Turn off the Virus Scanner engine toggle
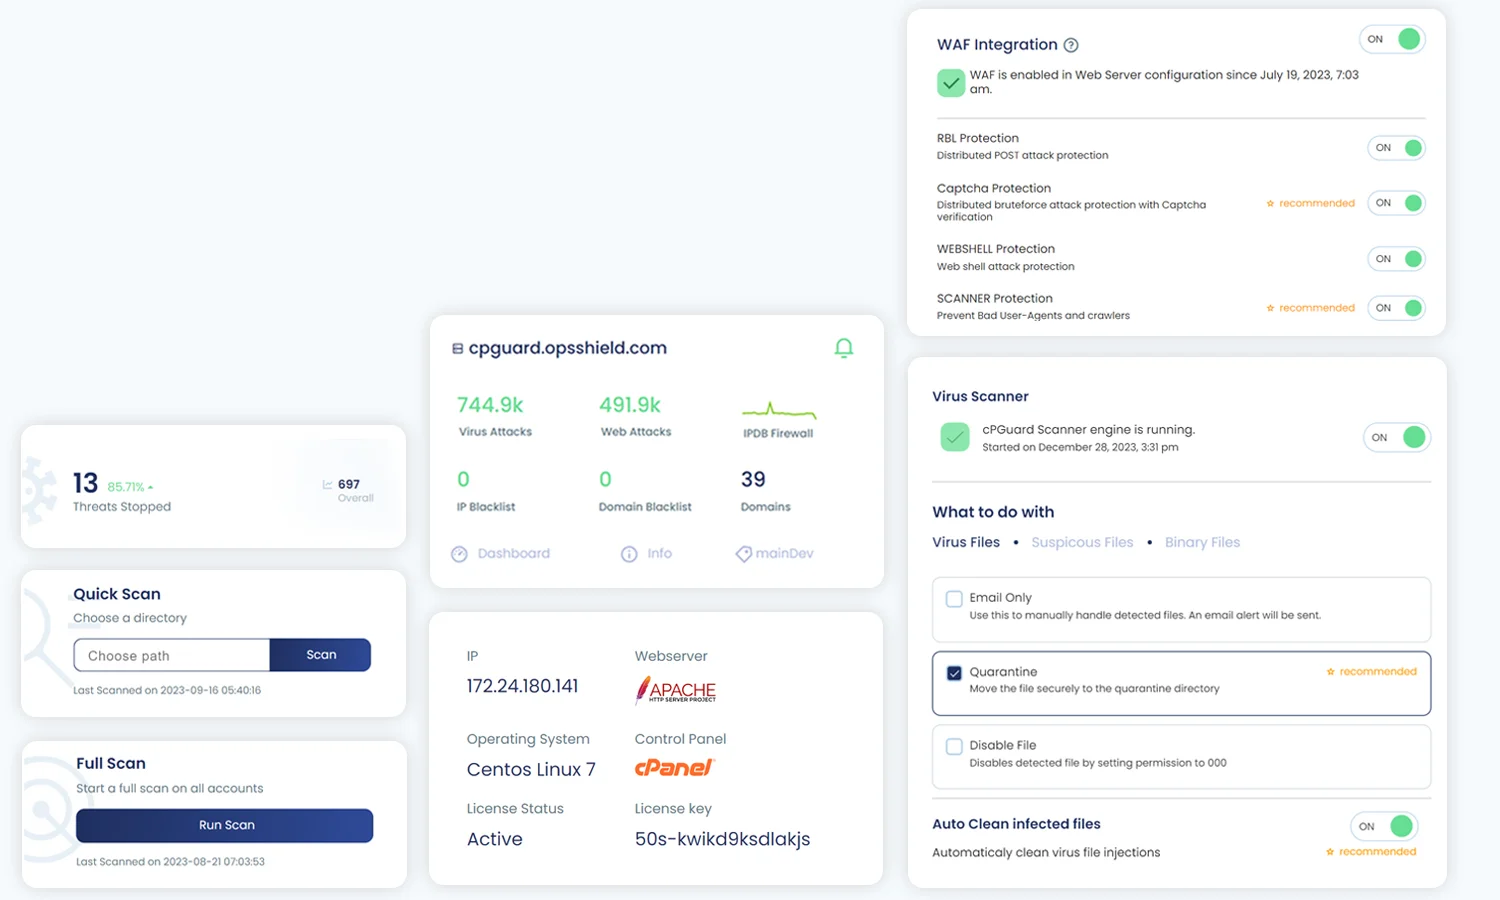The height and width of the screenshot is (900, 1500). pos(1397,437)
